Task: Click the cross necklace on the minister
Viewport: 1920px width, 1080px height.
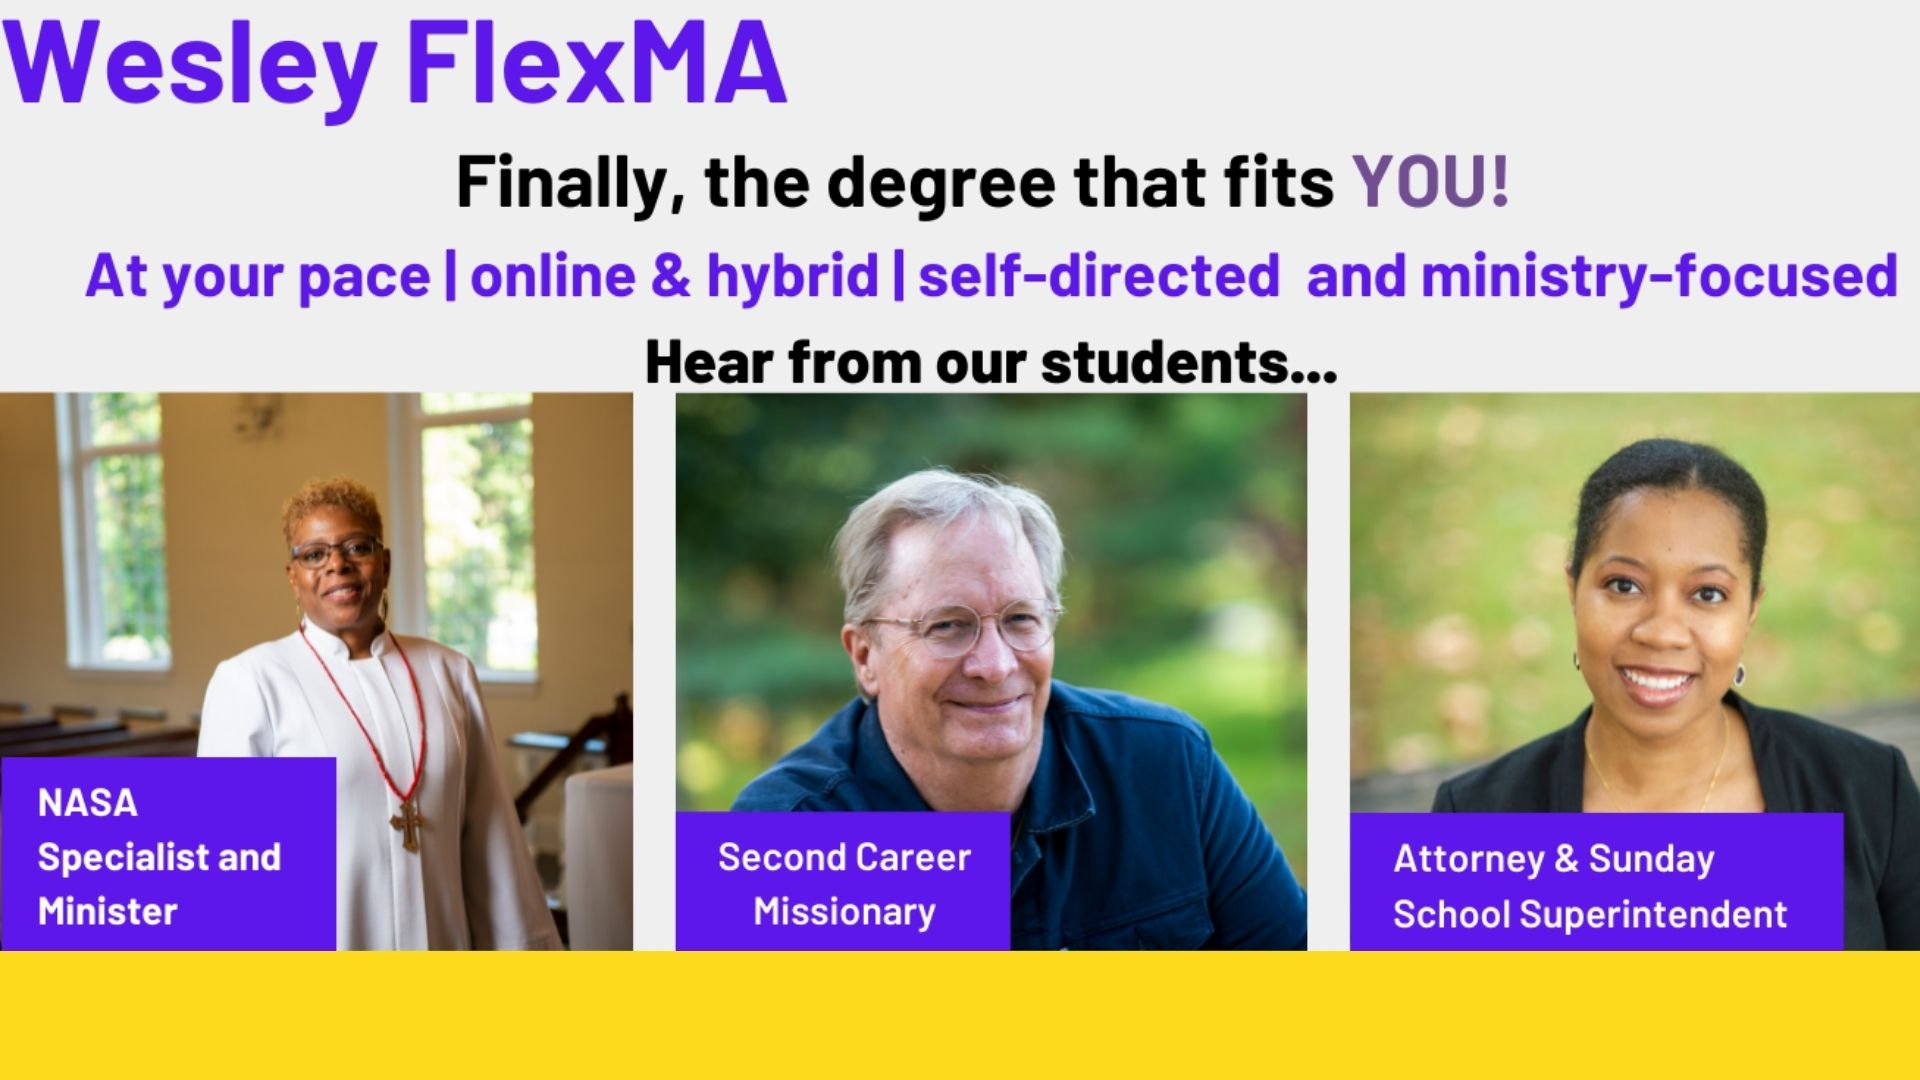Action: pyautogui.click(x=407, y=825)
